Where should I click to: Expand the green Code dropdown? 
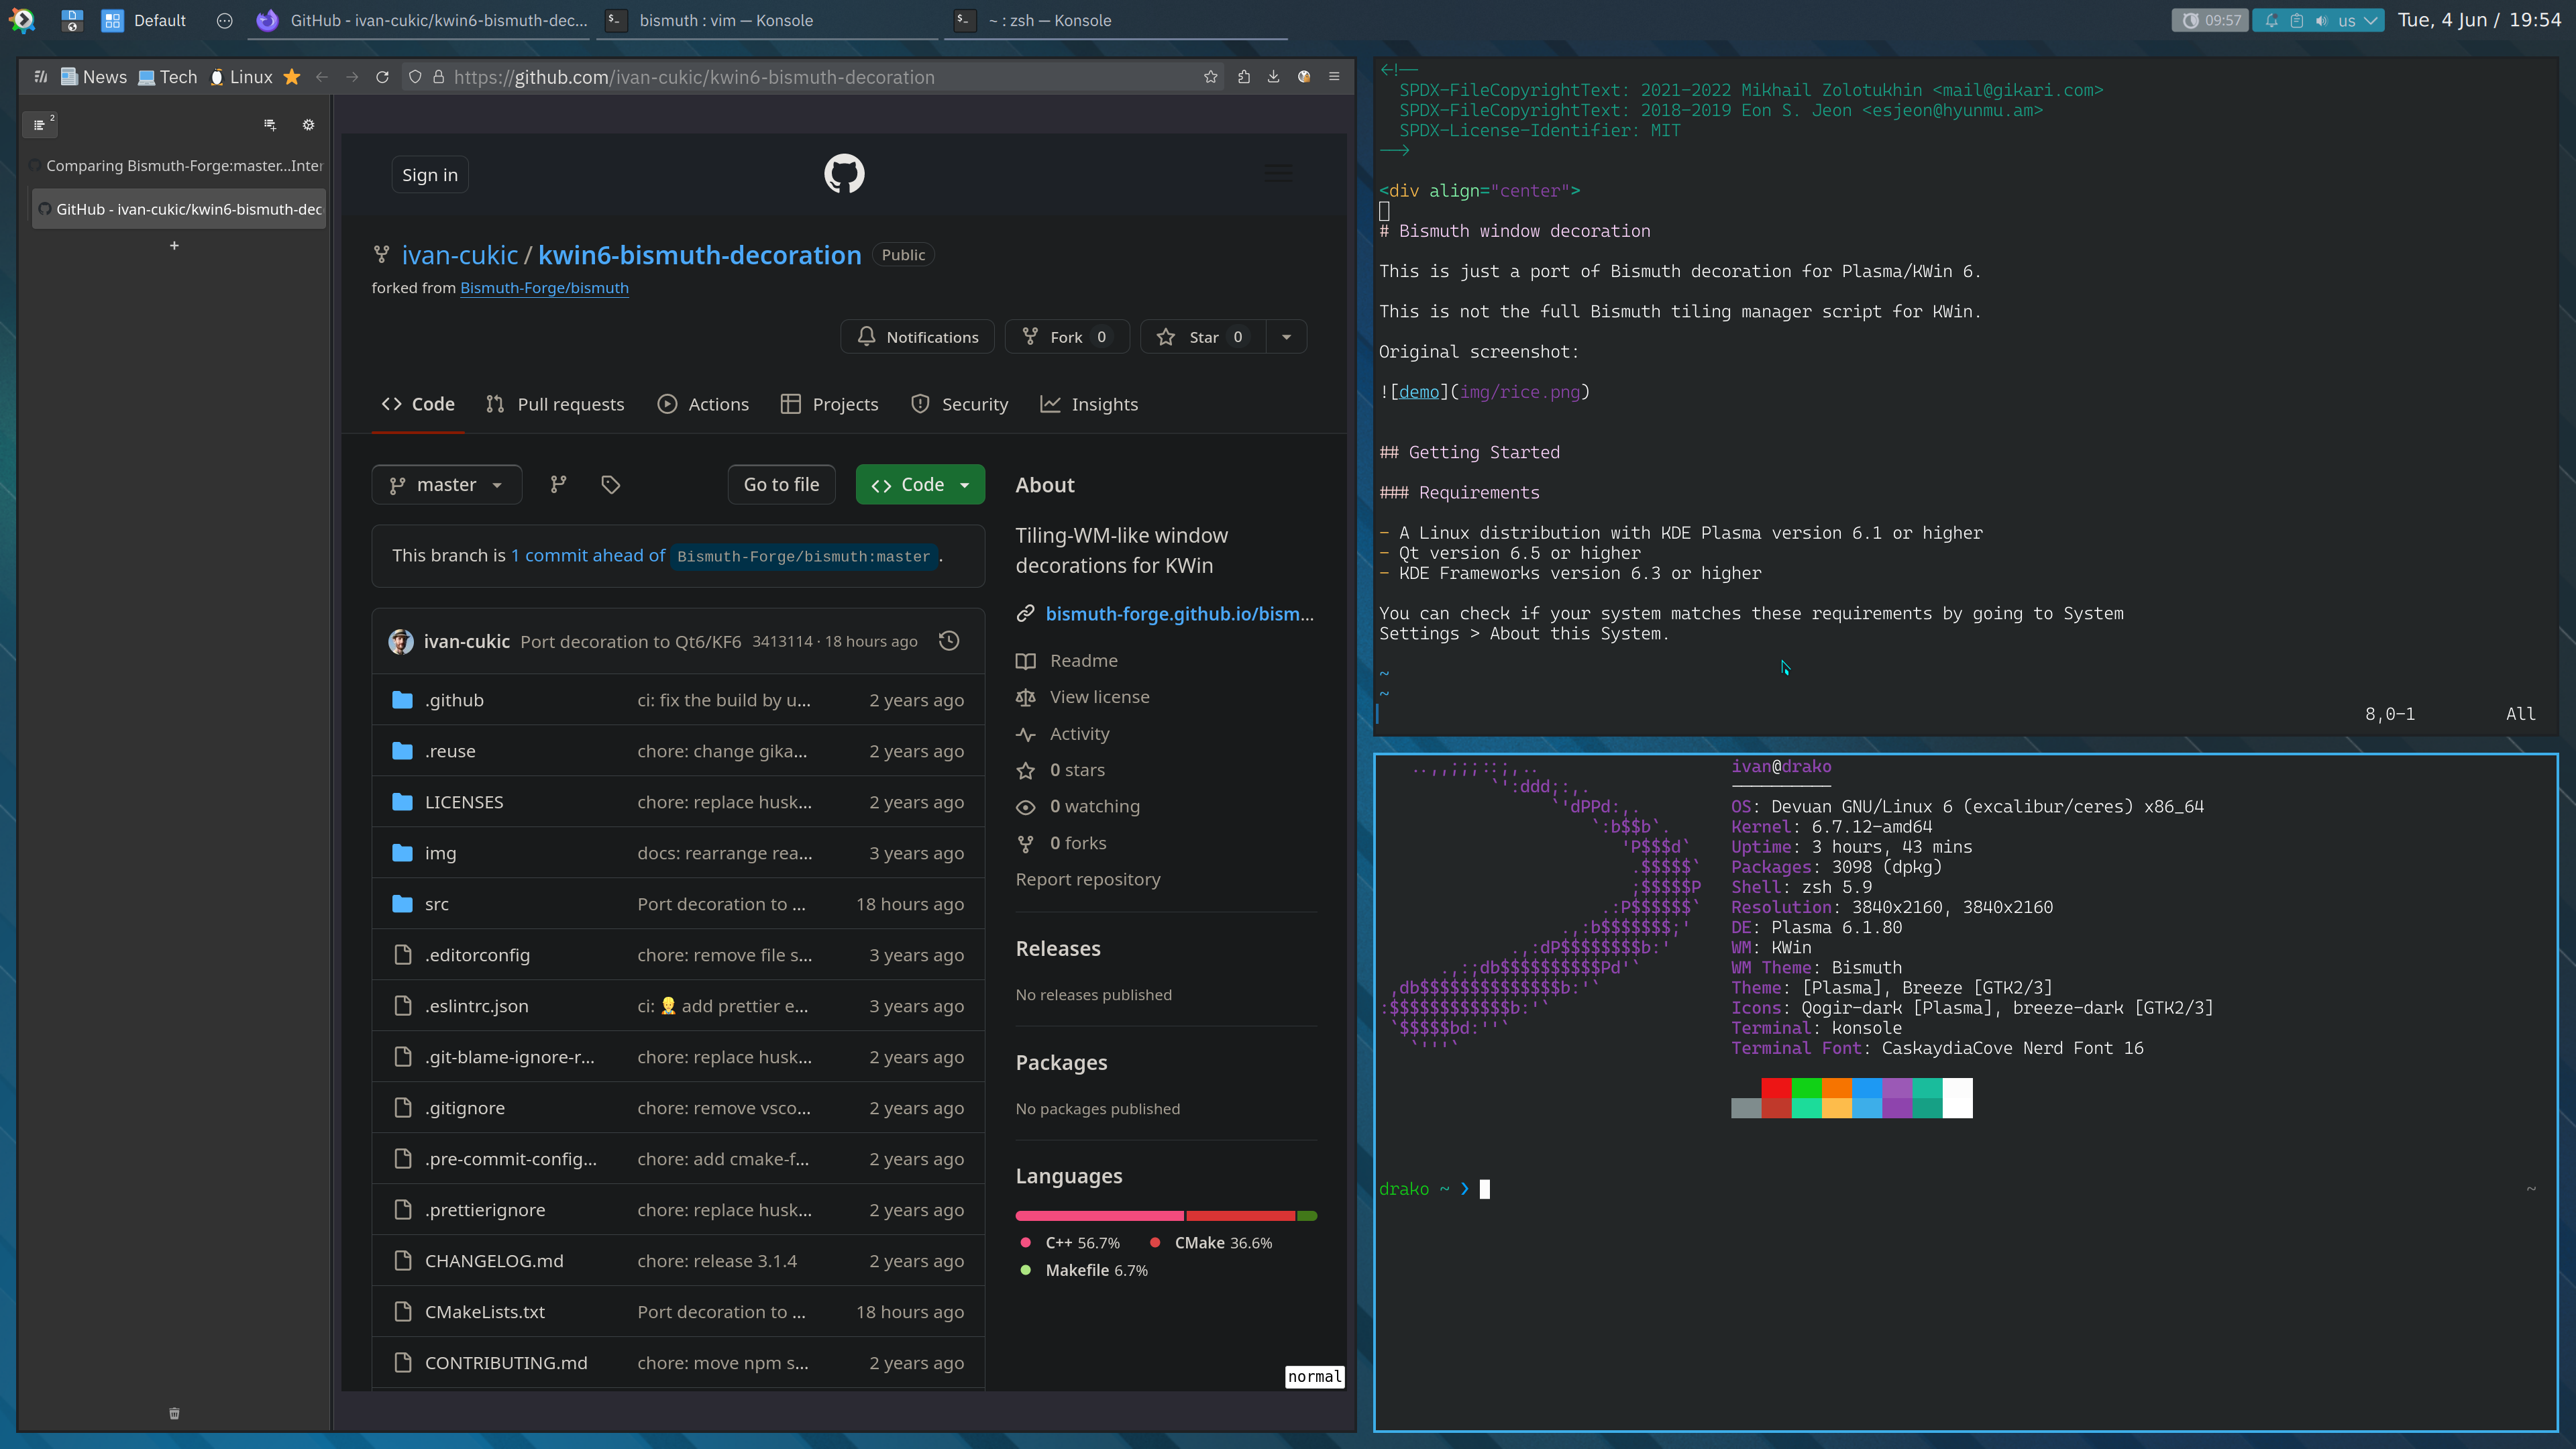coord(920,485)
